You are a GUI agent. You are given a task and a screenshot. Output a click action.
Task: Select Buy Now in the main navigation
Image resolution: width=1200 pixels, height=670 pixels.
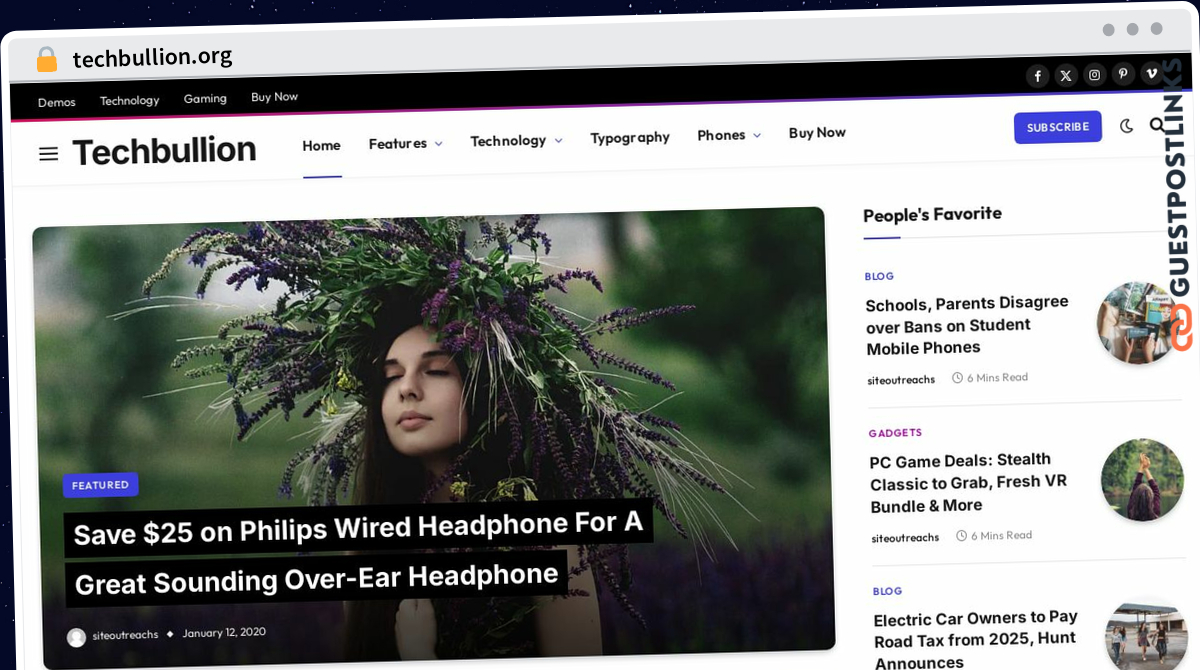pos(817,133)
